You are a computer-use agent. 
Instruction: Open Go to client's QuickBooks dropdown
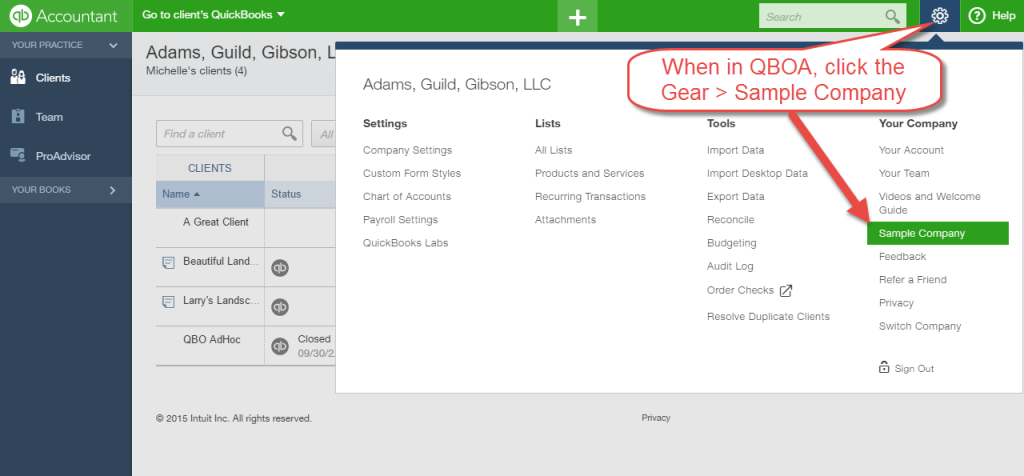pyautogui.click(x=214, y=14)
